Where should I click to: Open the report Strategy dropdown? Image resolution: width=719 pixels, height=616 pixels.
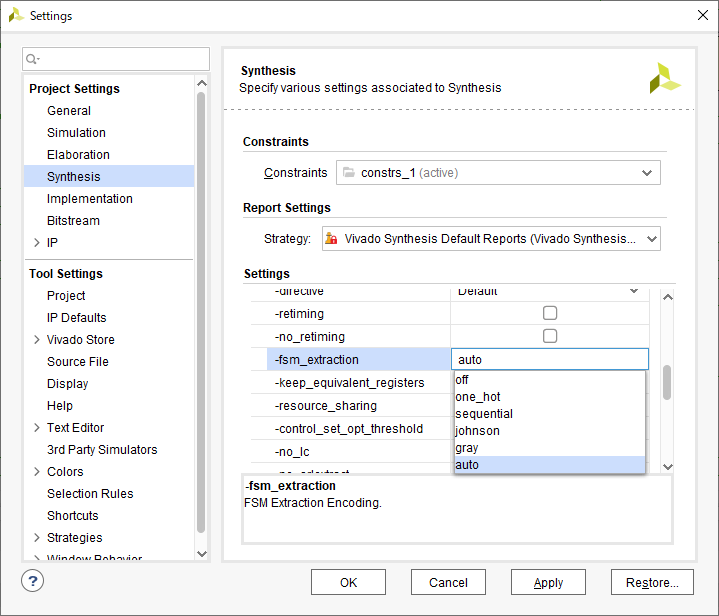point(652,239)
